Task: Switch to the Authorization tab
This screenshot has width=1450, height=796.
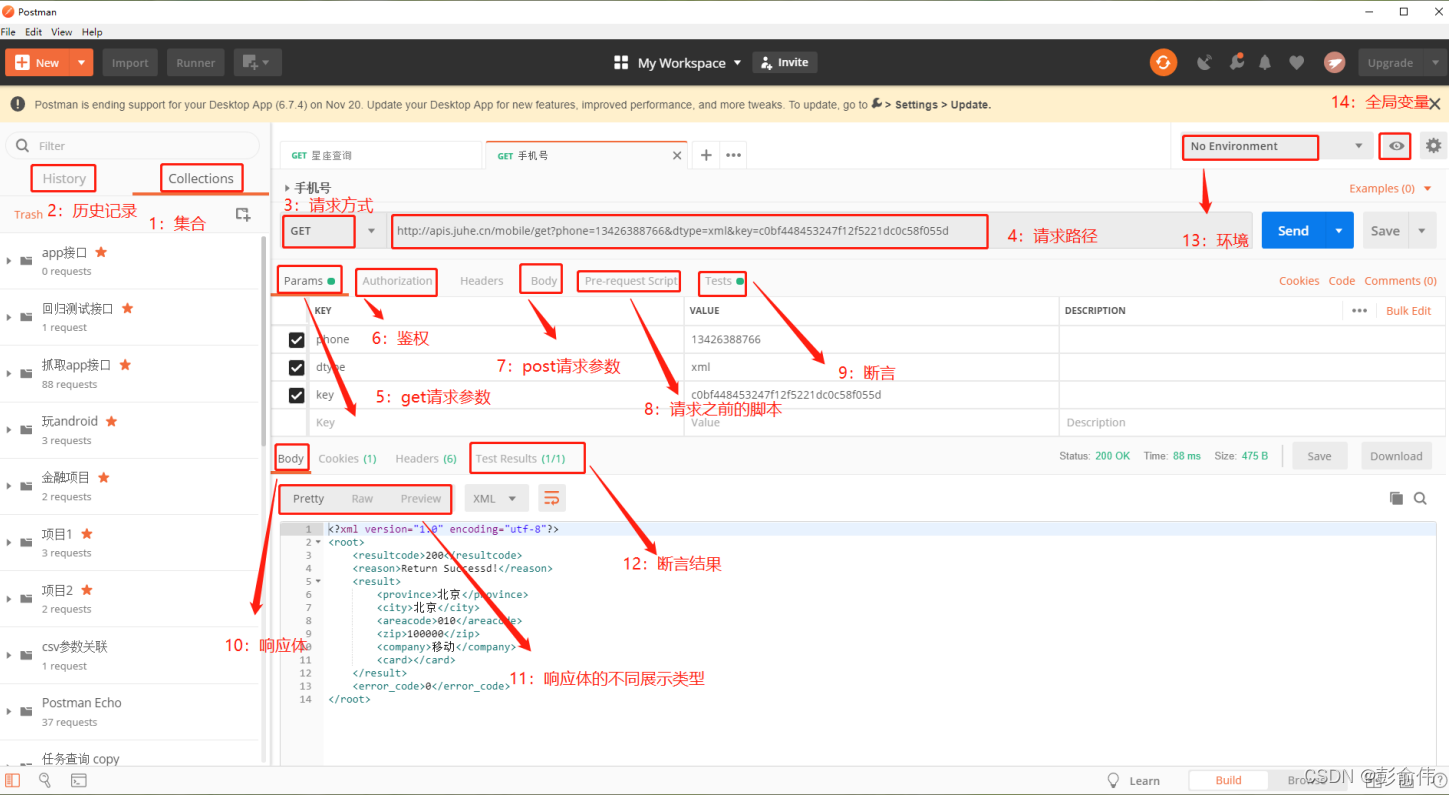Action: pos(397,281)
